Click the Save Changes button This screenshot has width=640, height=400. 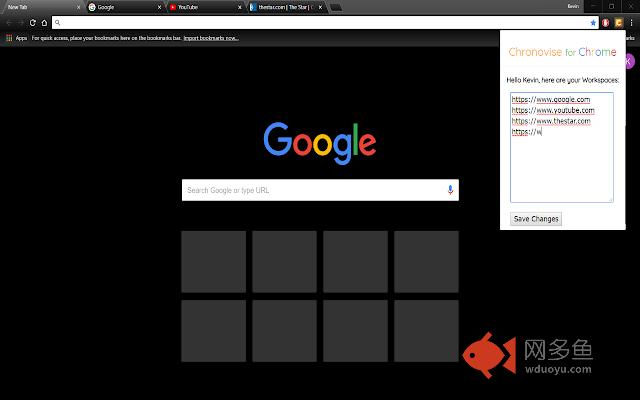pyautogui.click(x=536, y=219)
